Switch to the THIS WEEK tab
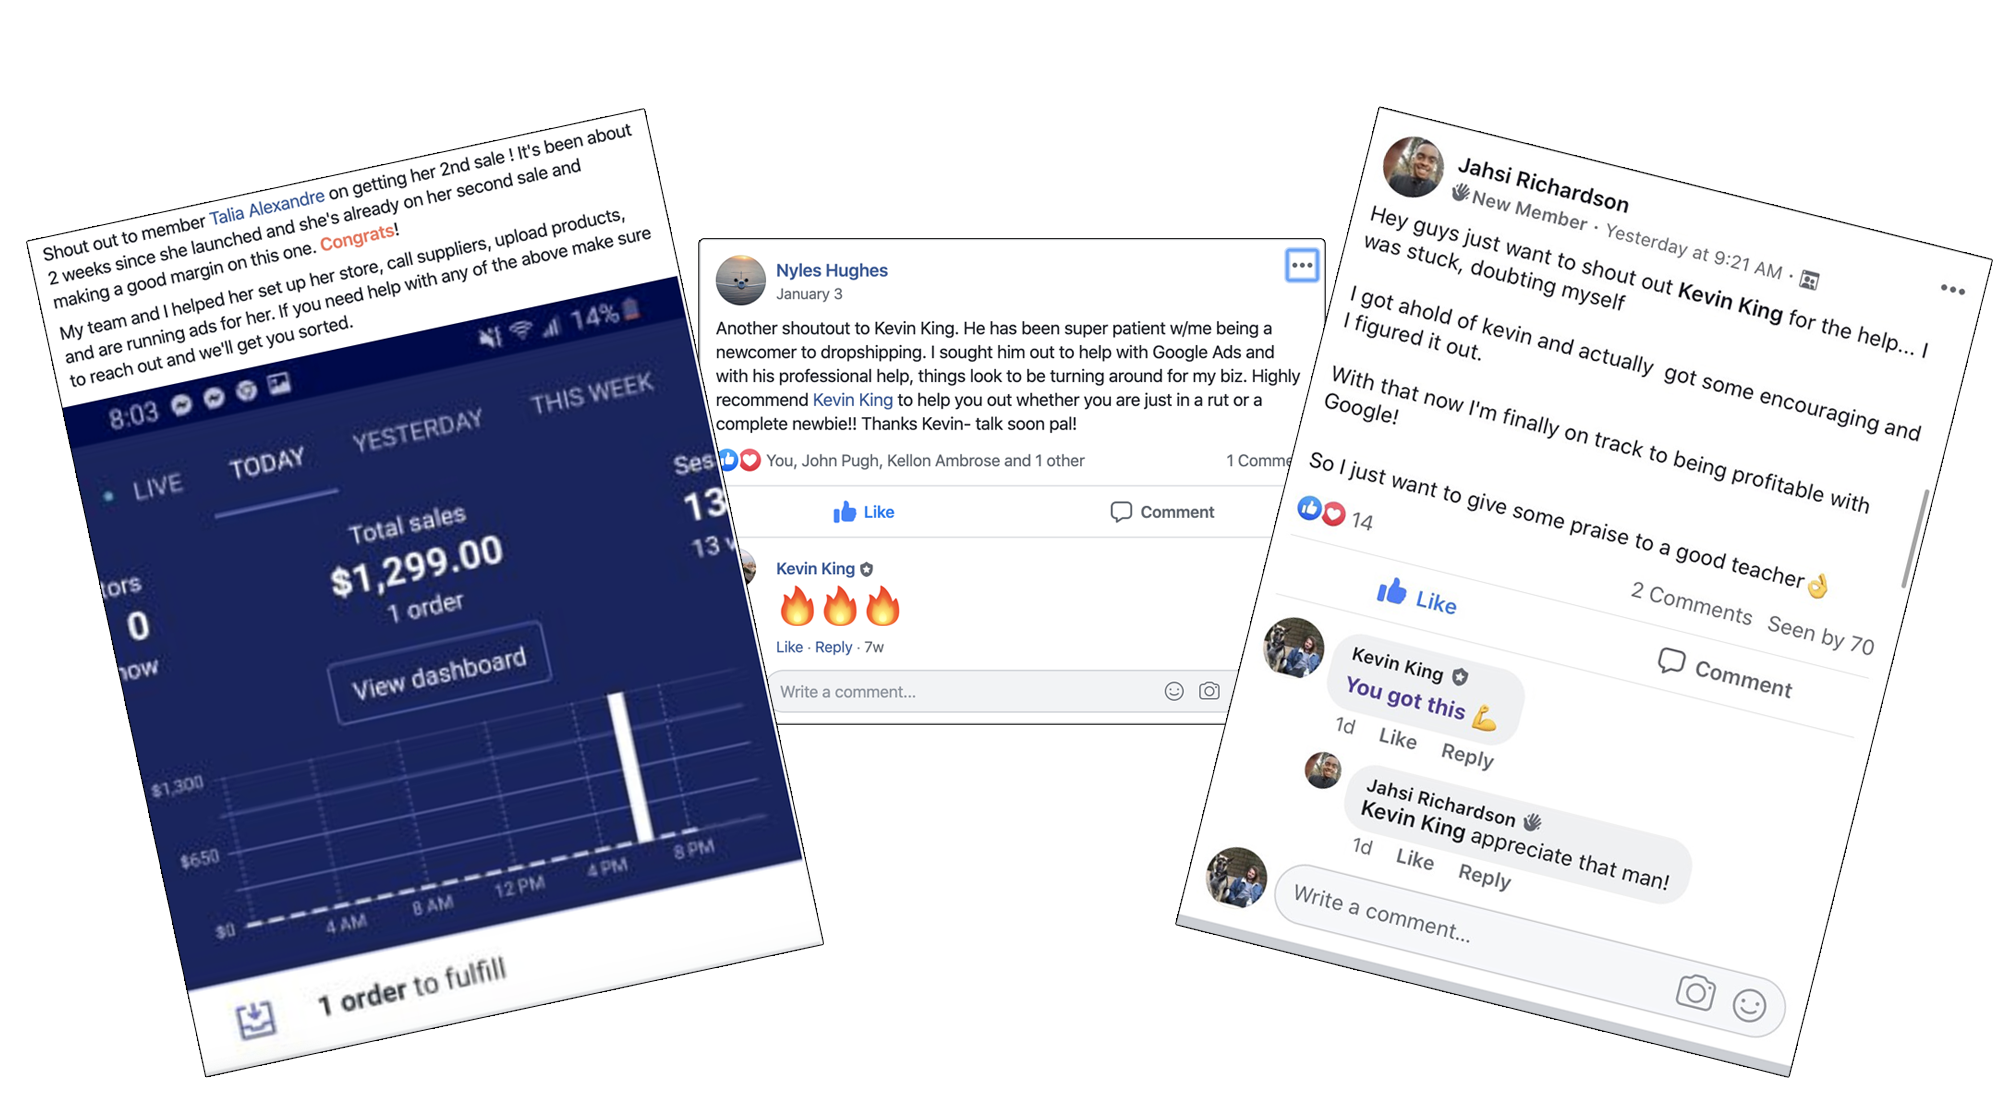The image size is (2000, 1100). [x=591, y=393]
